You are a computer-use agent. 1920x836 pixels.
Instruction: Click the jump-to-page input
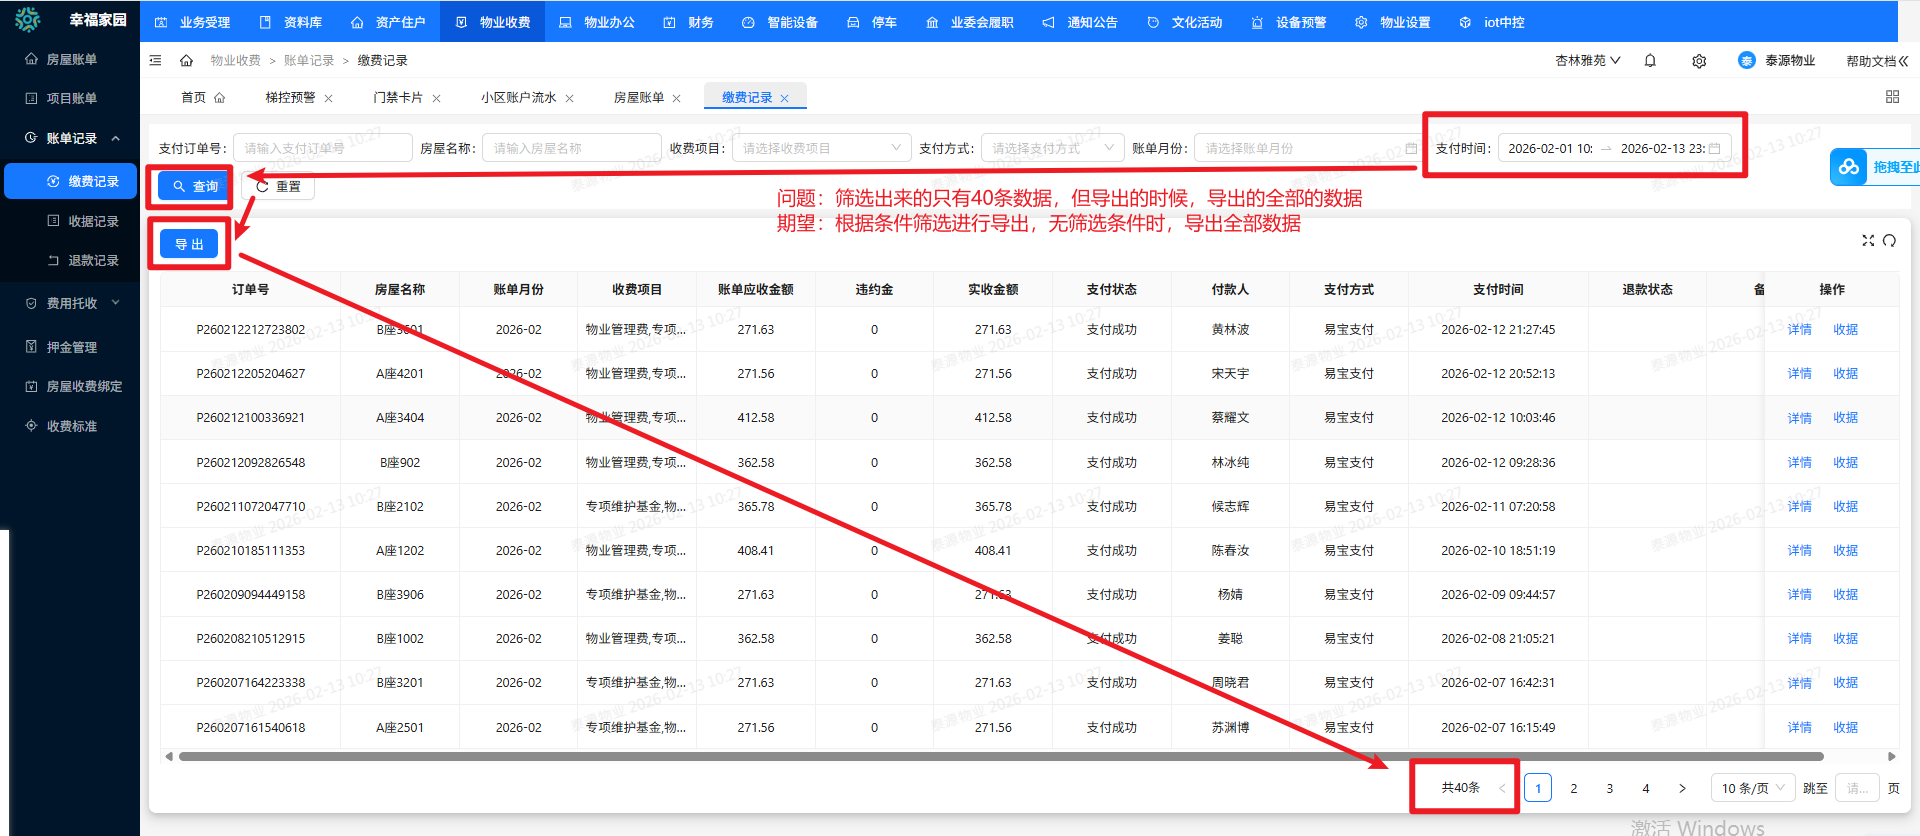point(1857,788)
